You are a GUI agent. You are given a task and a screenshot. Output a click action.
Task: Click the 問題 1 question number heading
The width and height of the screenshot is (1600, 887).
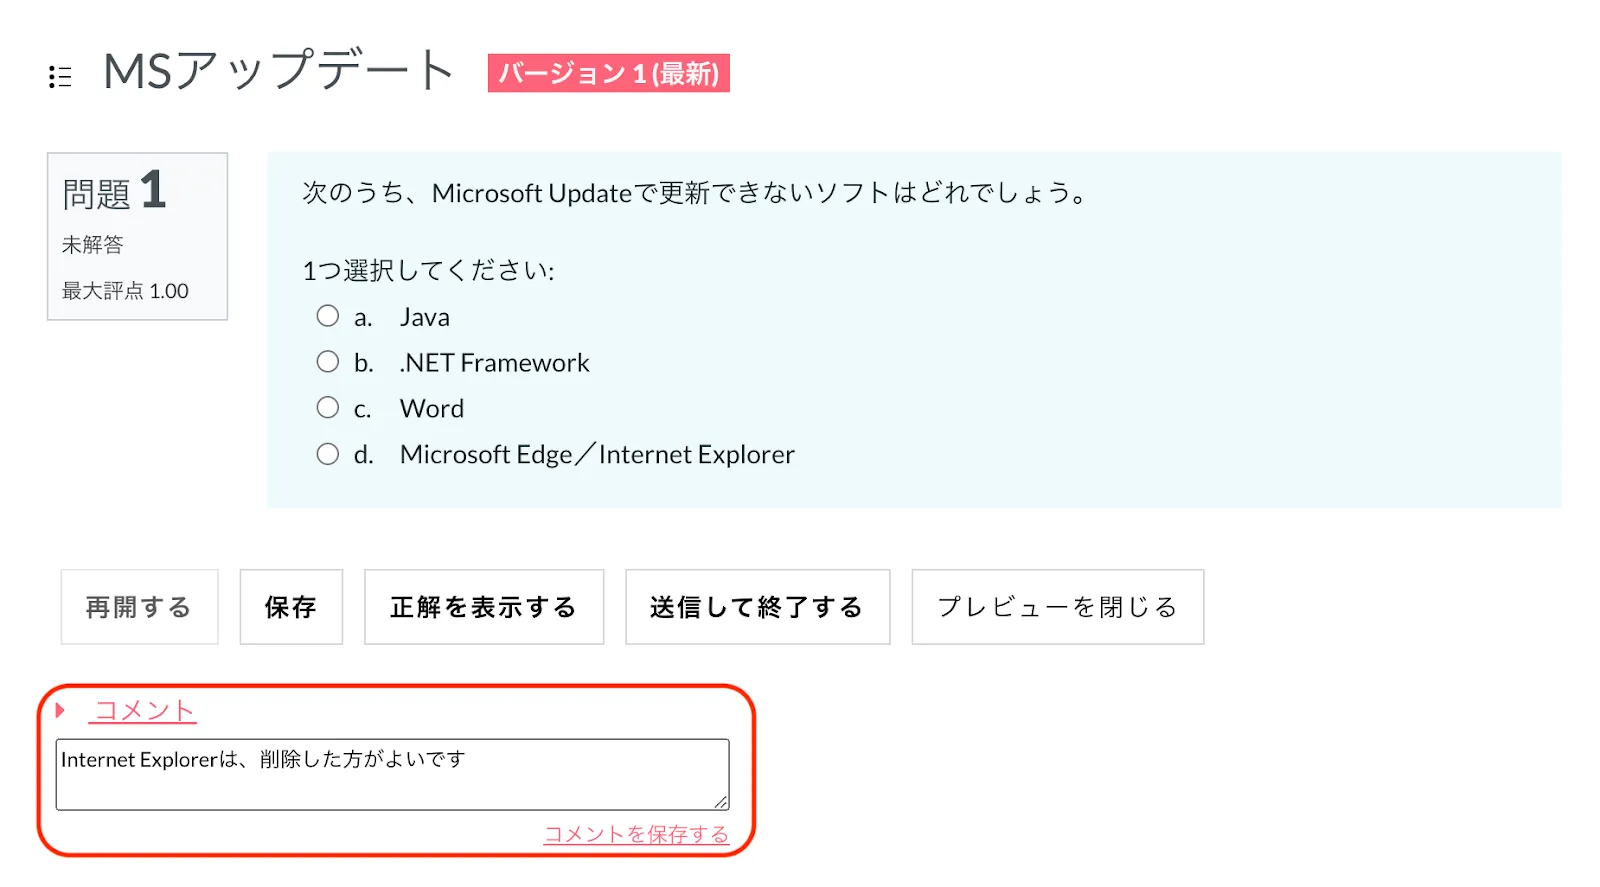(x=114, y=191)
